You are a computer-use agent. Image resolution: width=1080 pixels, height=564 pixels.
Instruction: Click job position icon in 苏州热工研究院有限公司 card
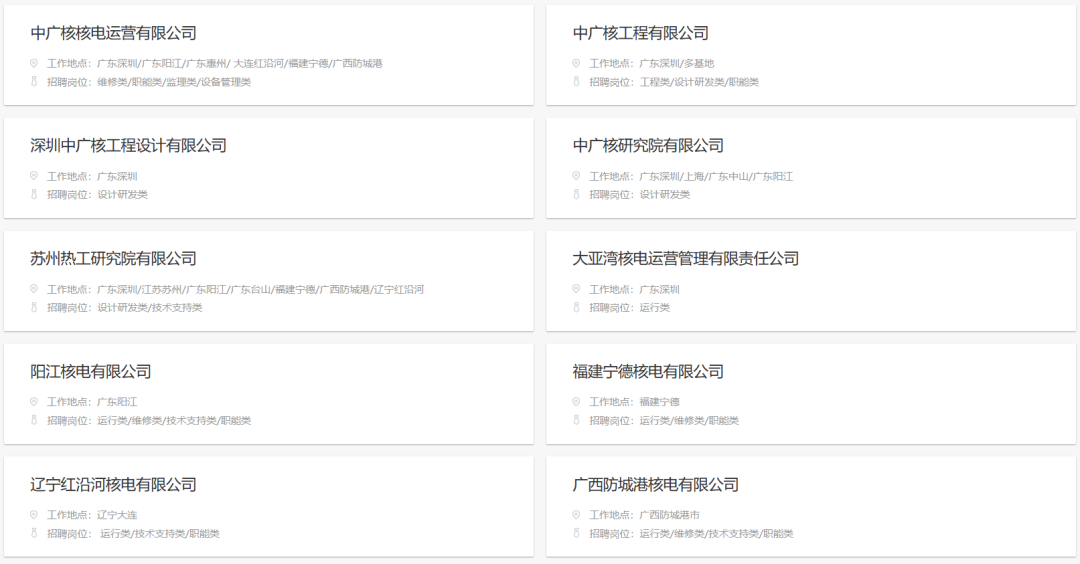pos(34,307)
